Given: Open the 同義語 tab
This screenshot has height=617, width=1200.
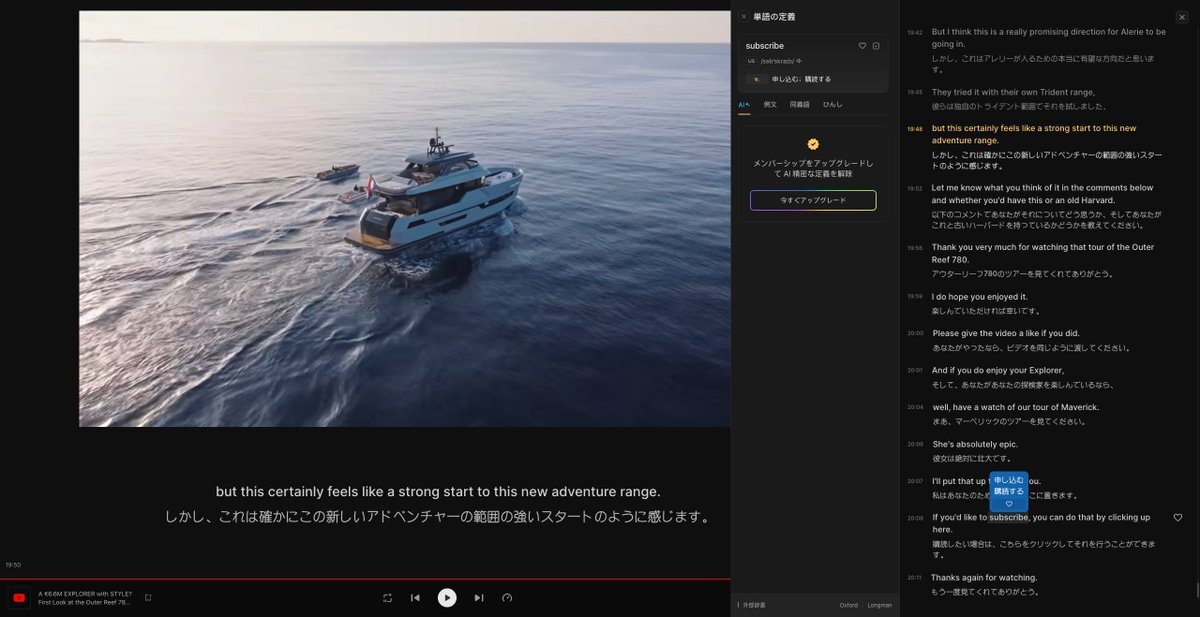Looking at the screenshot, I should point(799,104).
